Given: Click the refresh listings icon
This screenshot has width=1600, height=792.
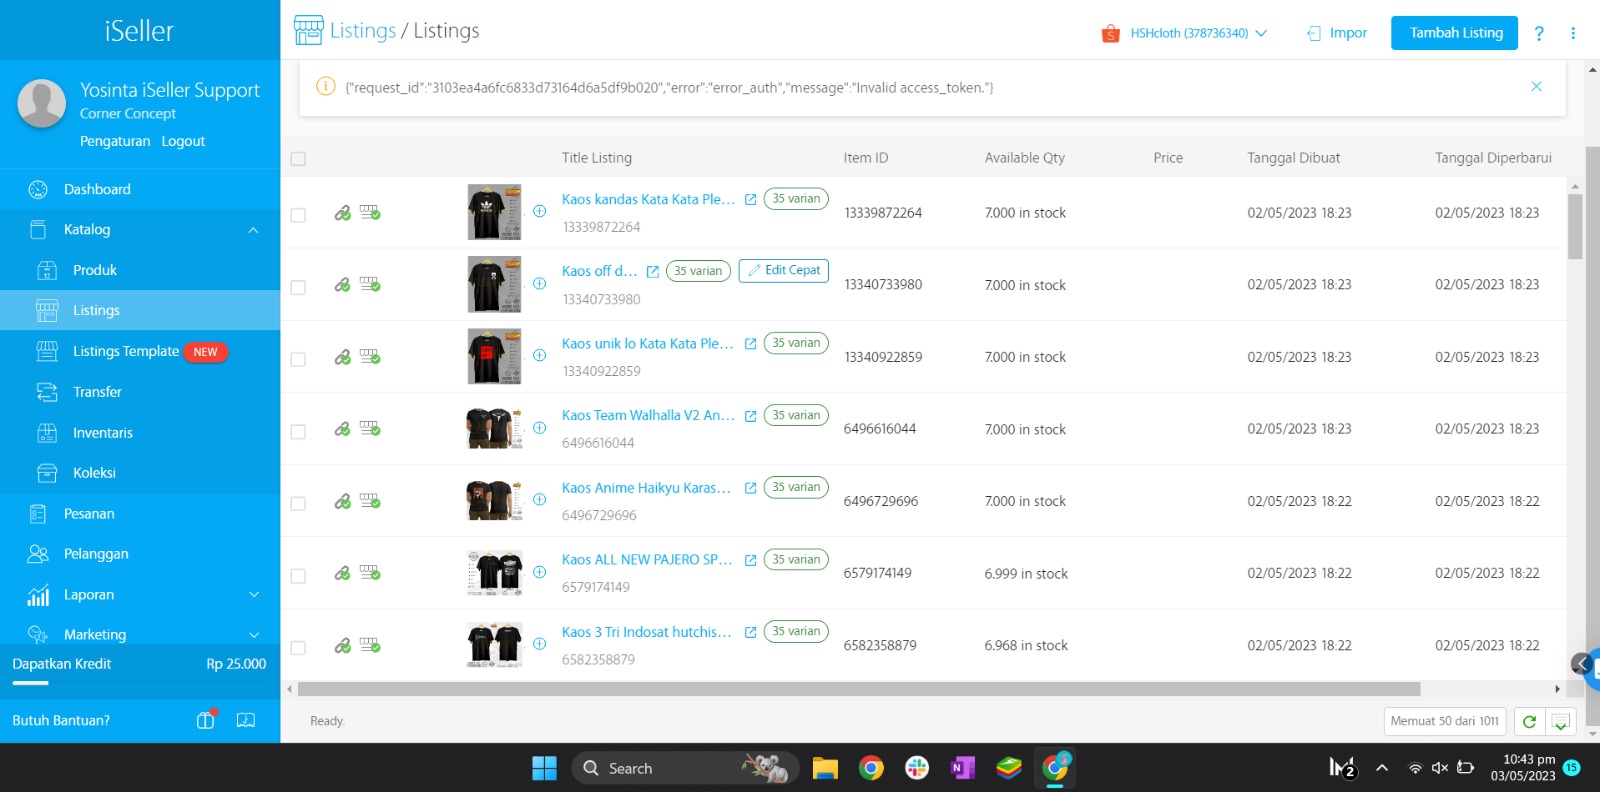Looking at the screenshot, I should pyautogui.click(x=1529, y=721).
